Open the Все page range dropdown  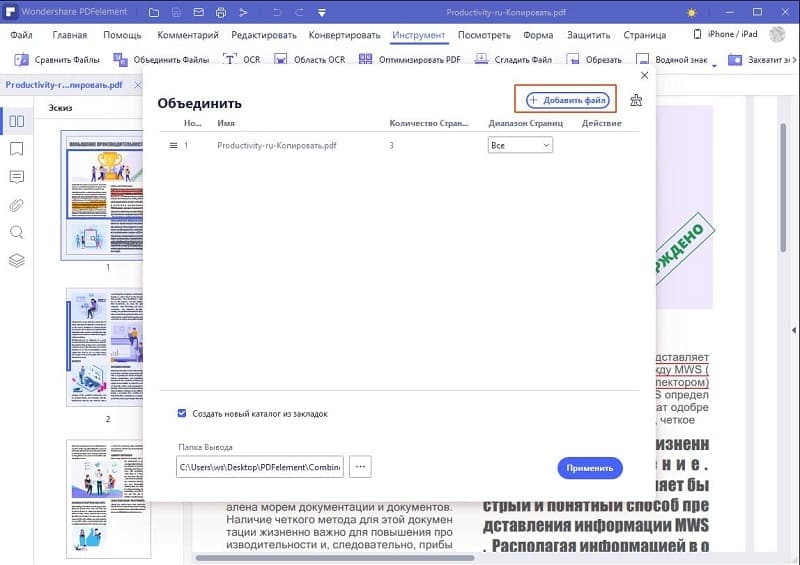pos(520,145)
